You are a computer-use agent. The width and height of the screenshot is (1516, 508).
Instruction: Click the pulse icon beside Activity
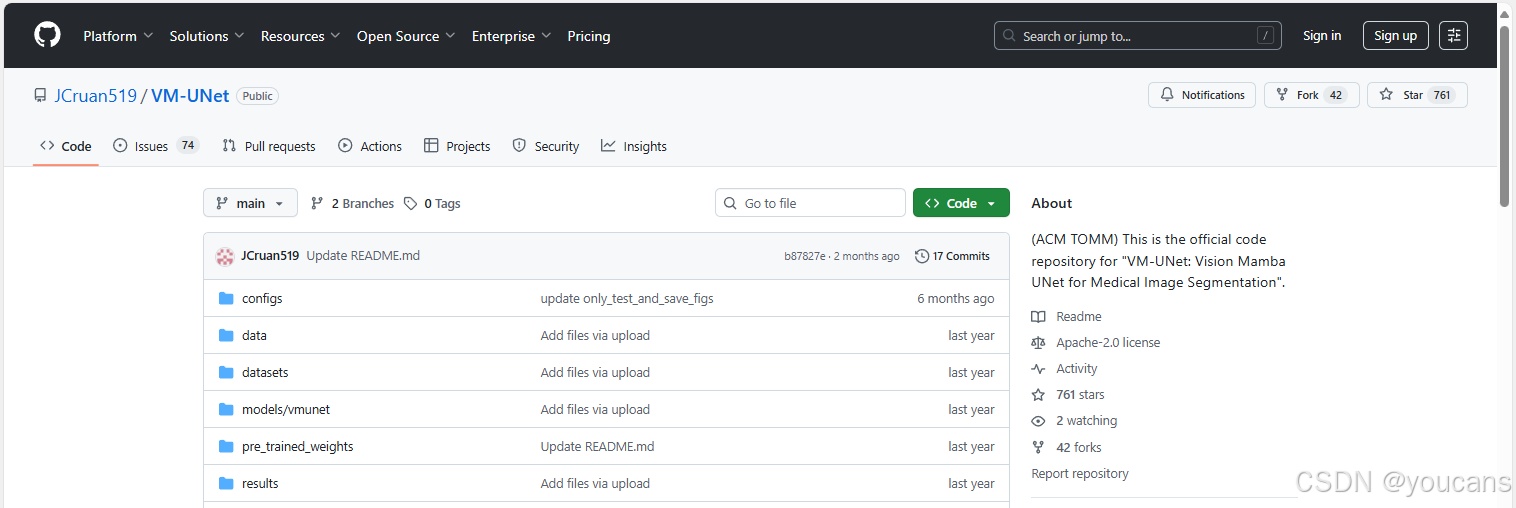(1038, 368)
